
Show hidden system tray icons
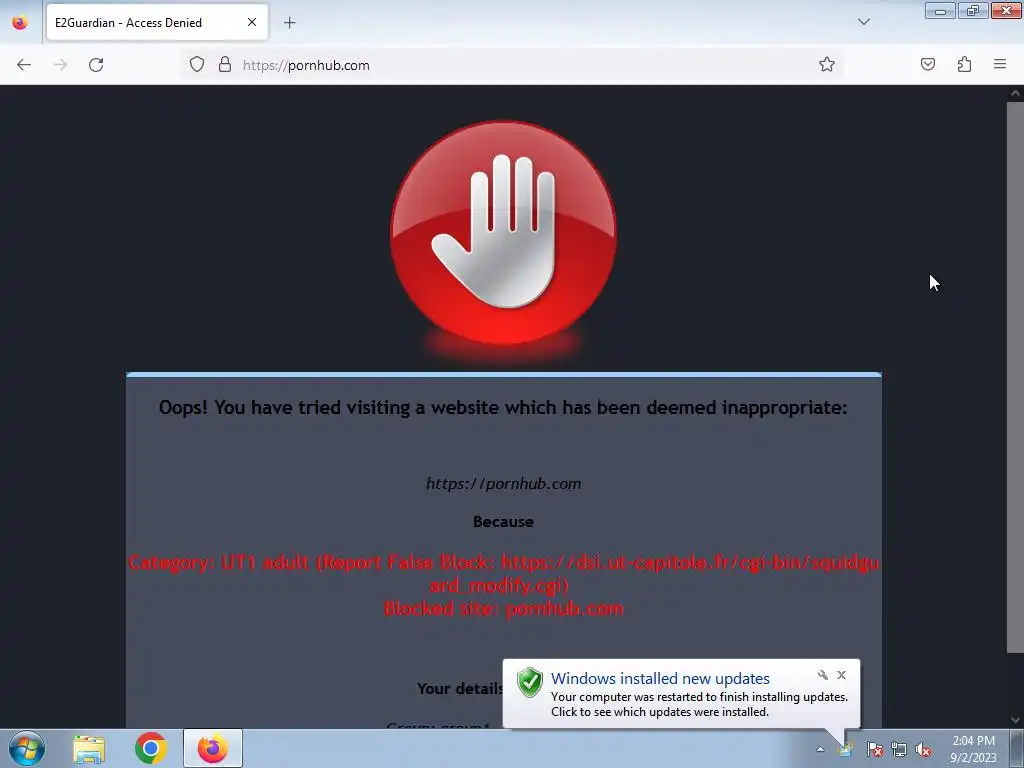click(820, 749)
